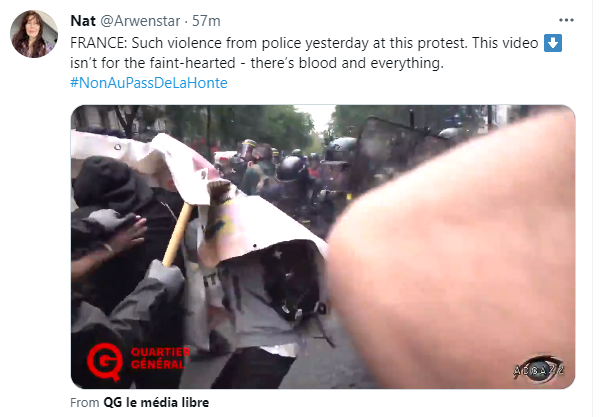This screenshot has height=417, width=599.
Task: Open the QG le média libre source link
Action: tap(156, 402)
